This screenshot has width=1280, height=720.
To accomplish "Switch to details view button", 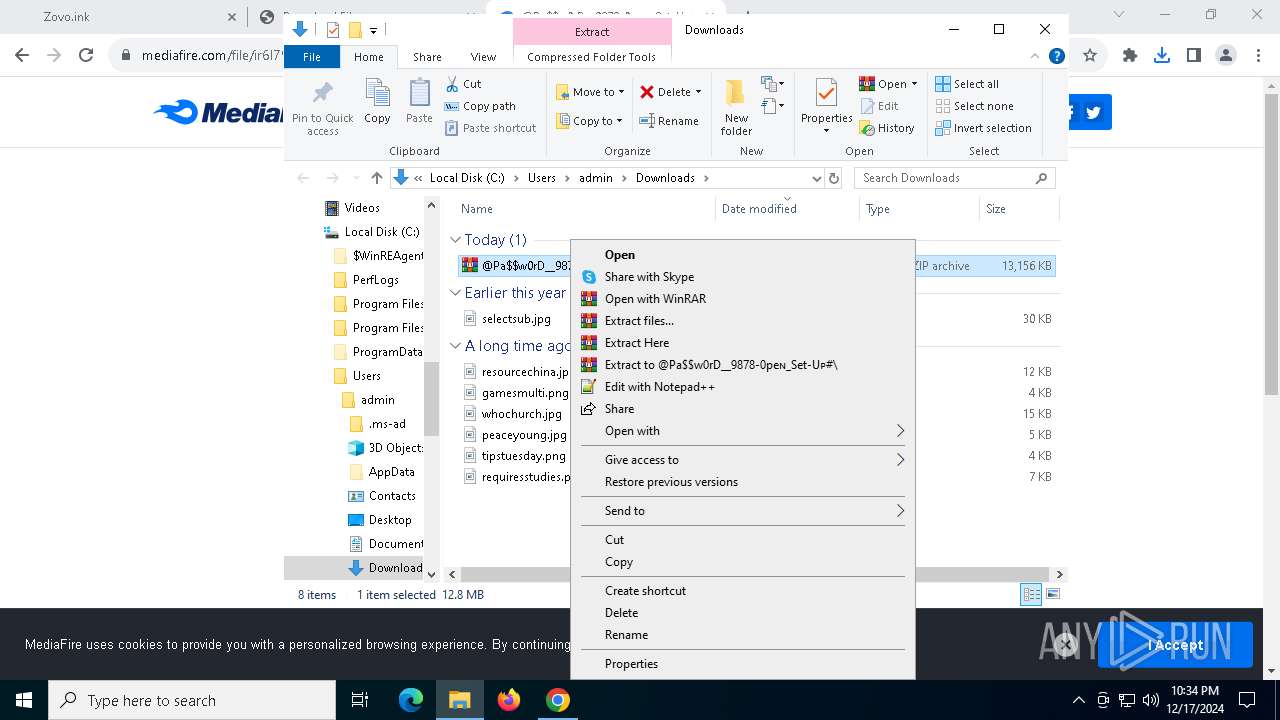I will point(1031,595).
